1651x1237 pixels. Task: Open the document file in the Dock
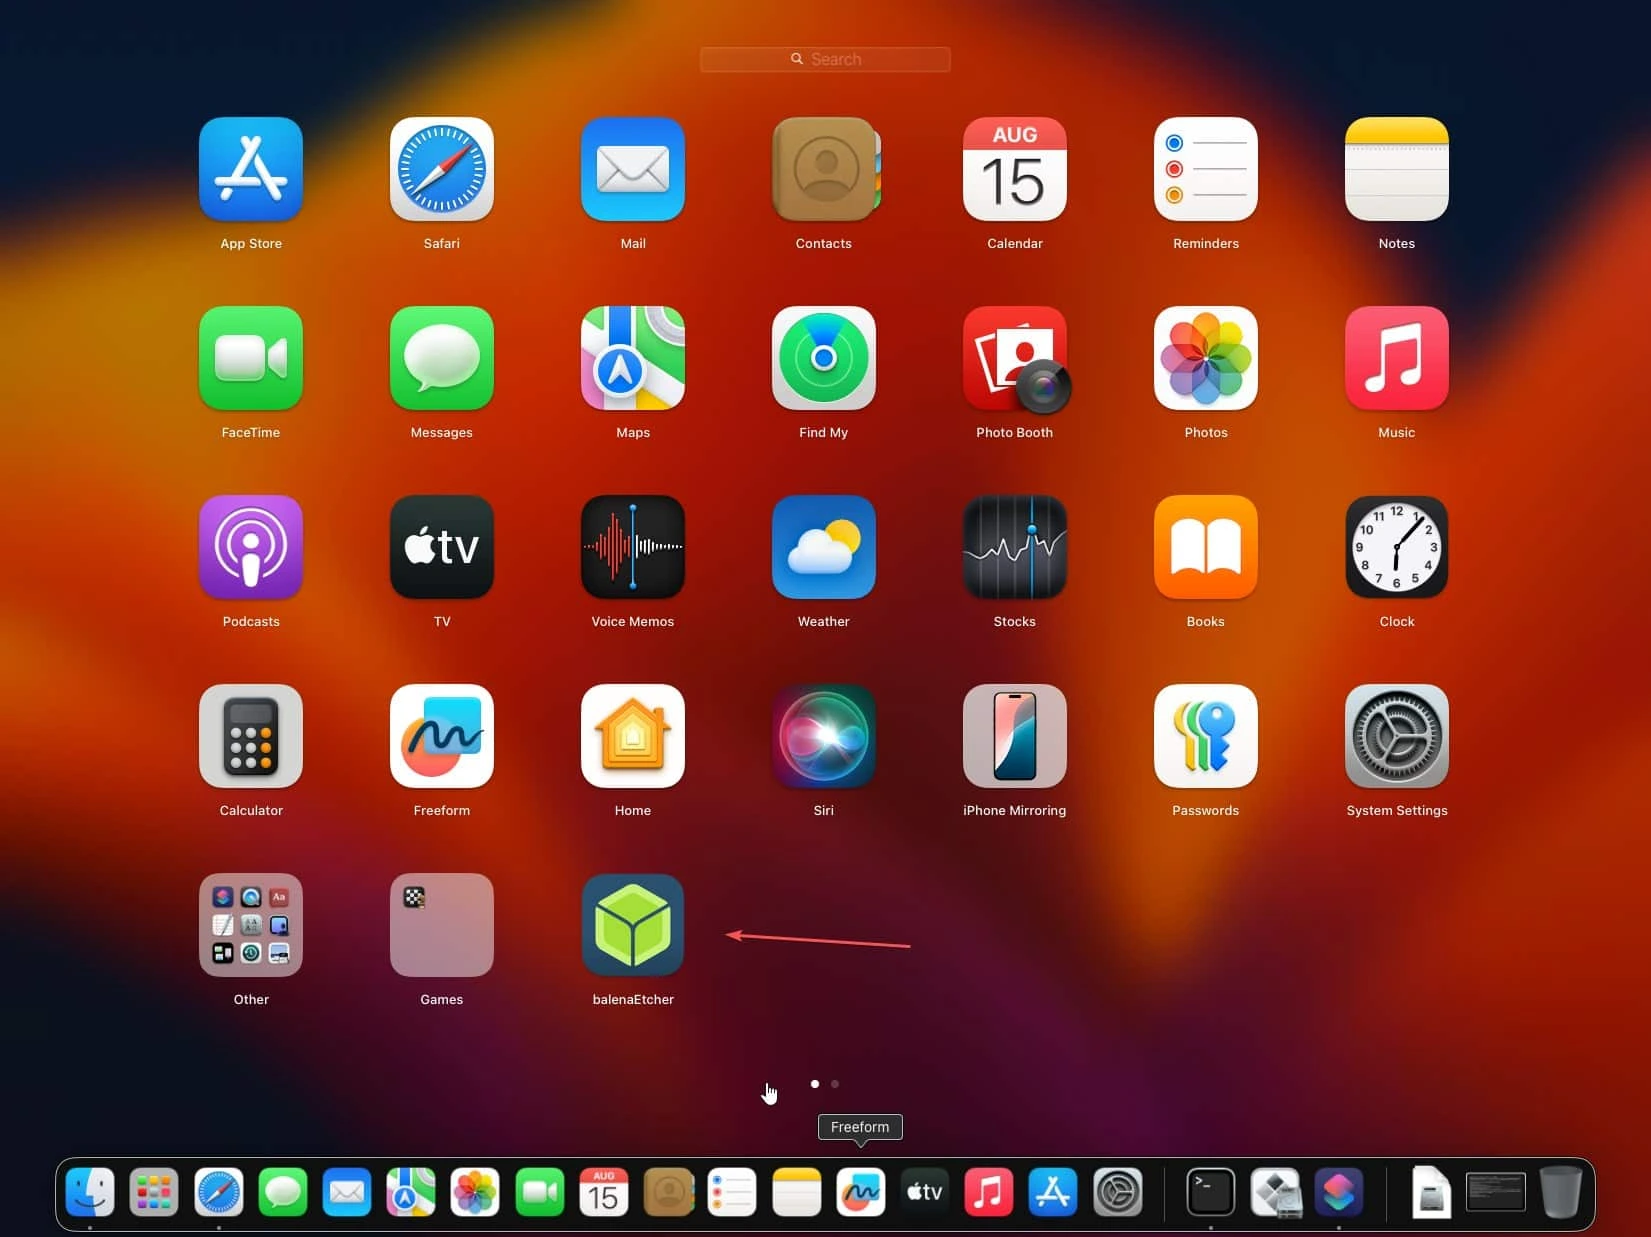click(x=1431, y=1192)
